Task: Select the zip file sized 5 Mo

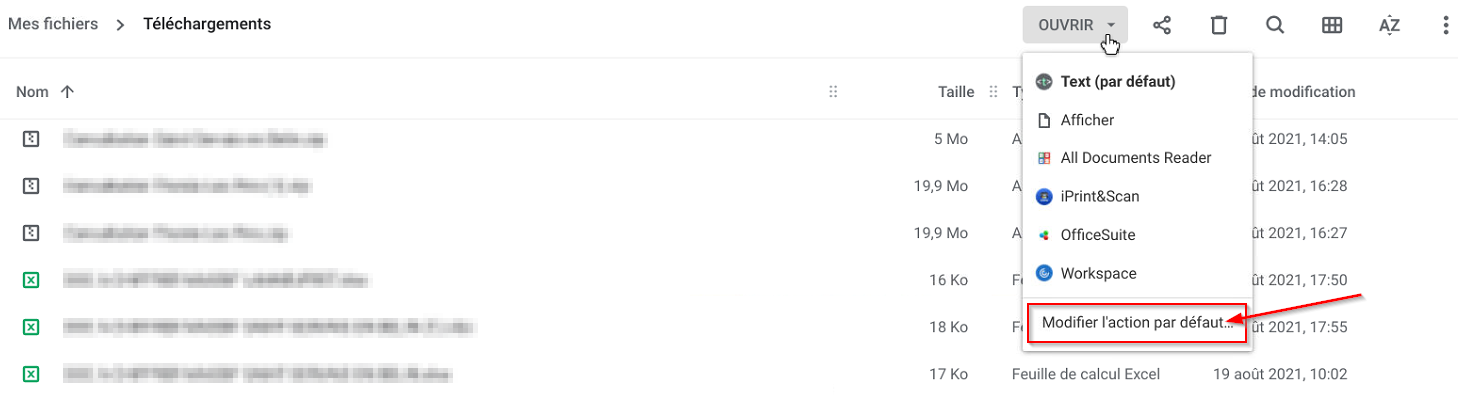Action: (x=500, y=139)
